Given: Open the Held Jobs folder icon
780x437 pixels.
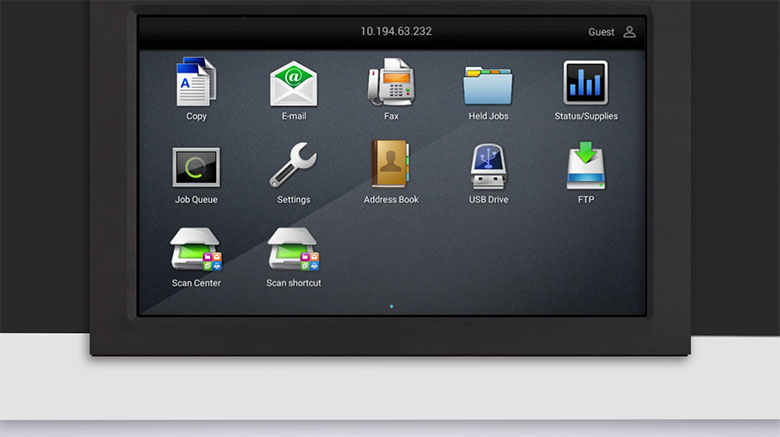Looking at the screenshot, I should (x=488, y=86).
